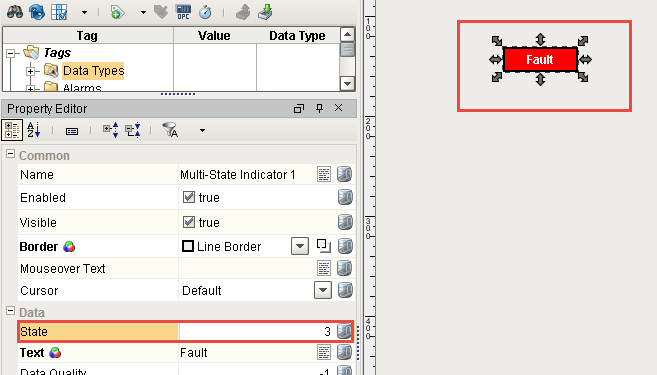Screen dimensions: 657x375
Task: Select the red Fault indicator component
Action: point(540,59)
